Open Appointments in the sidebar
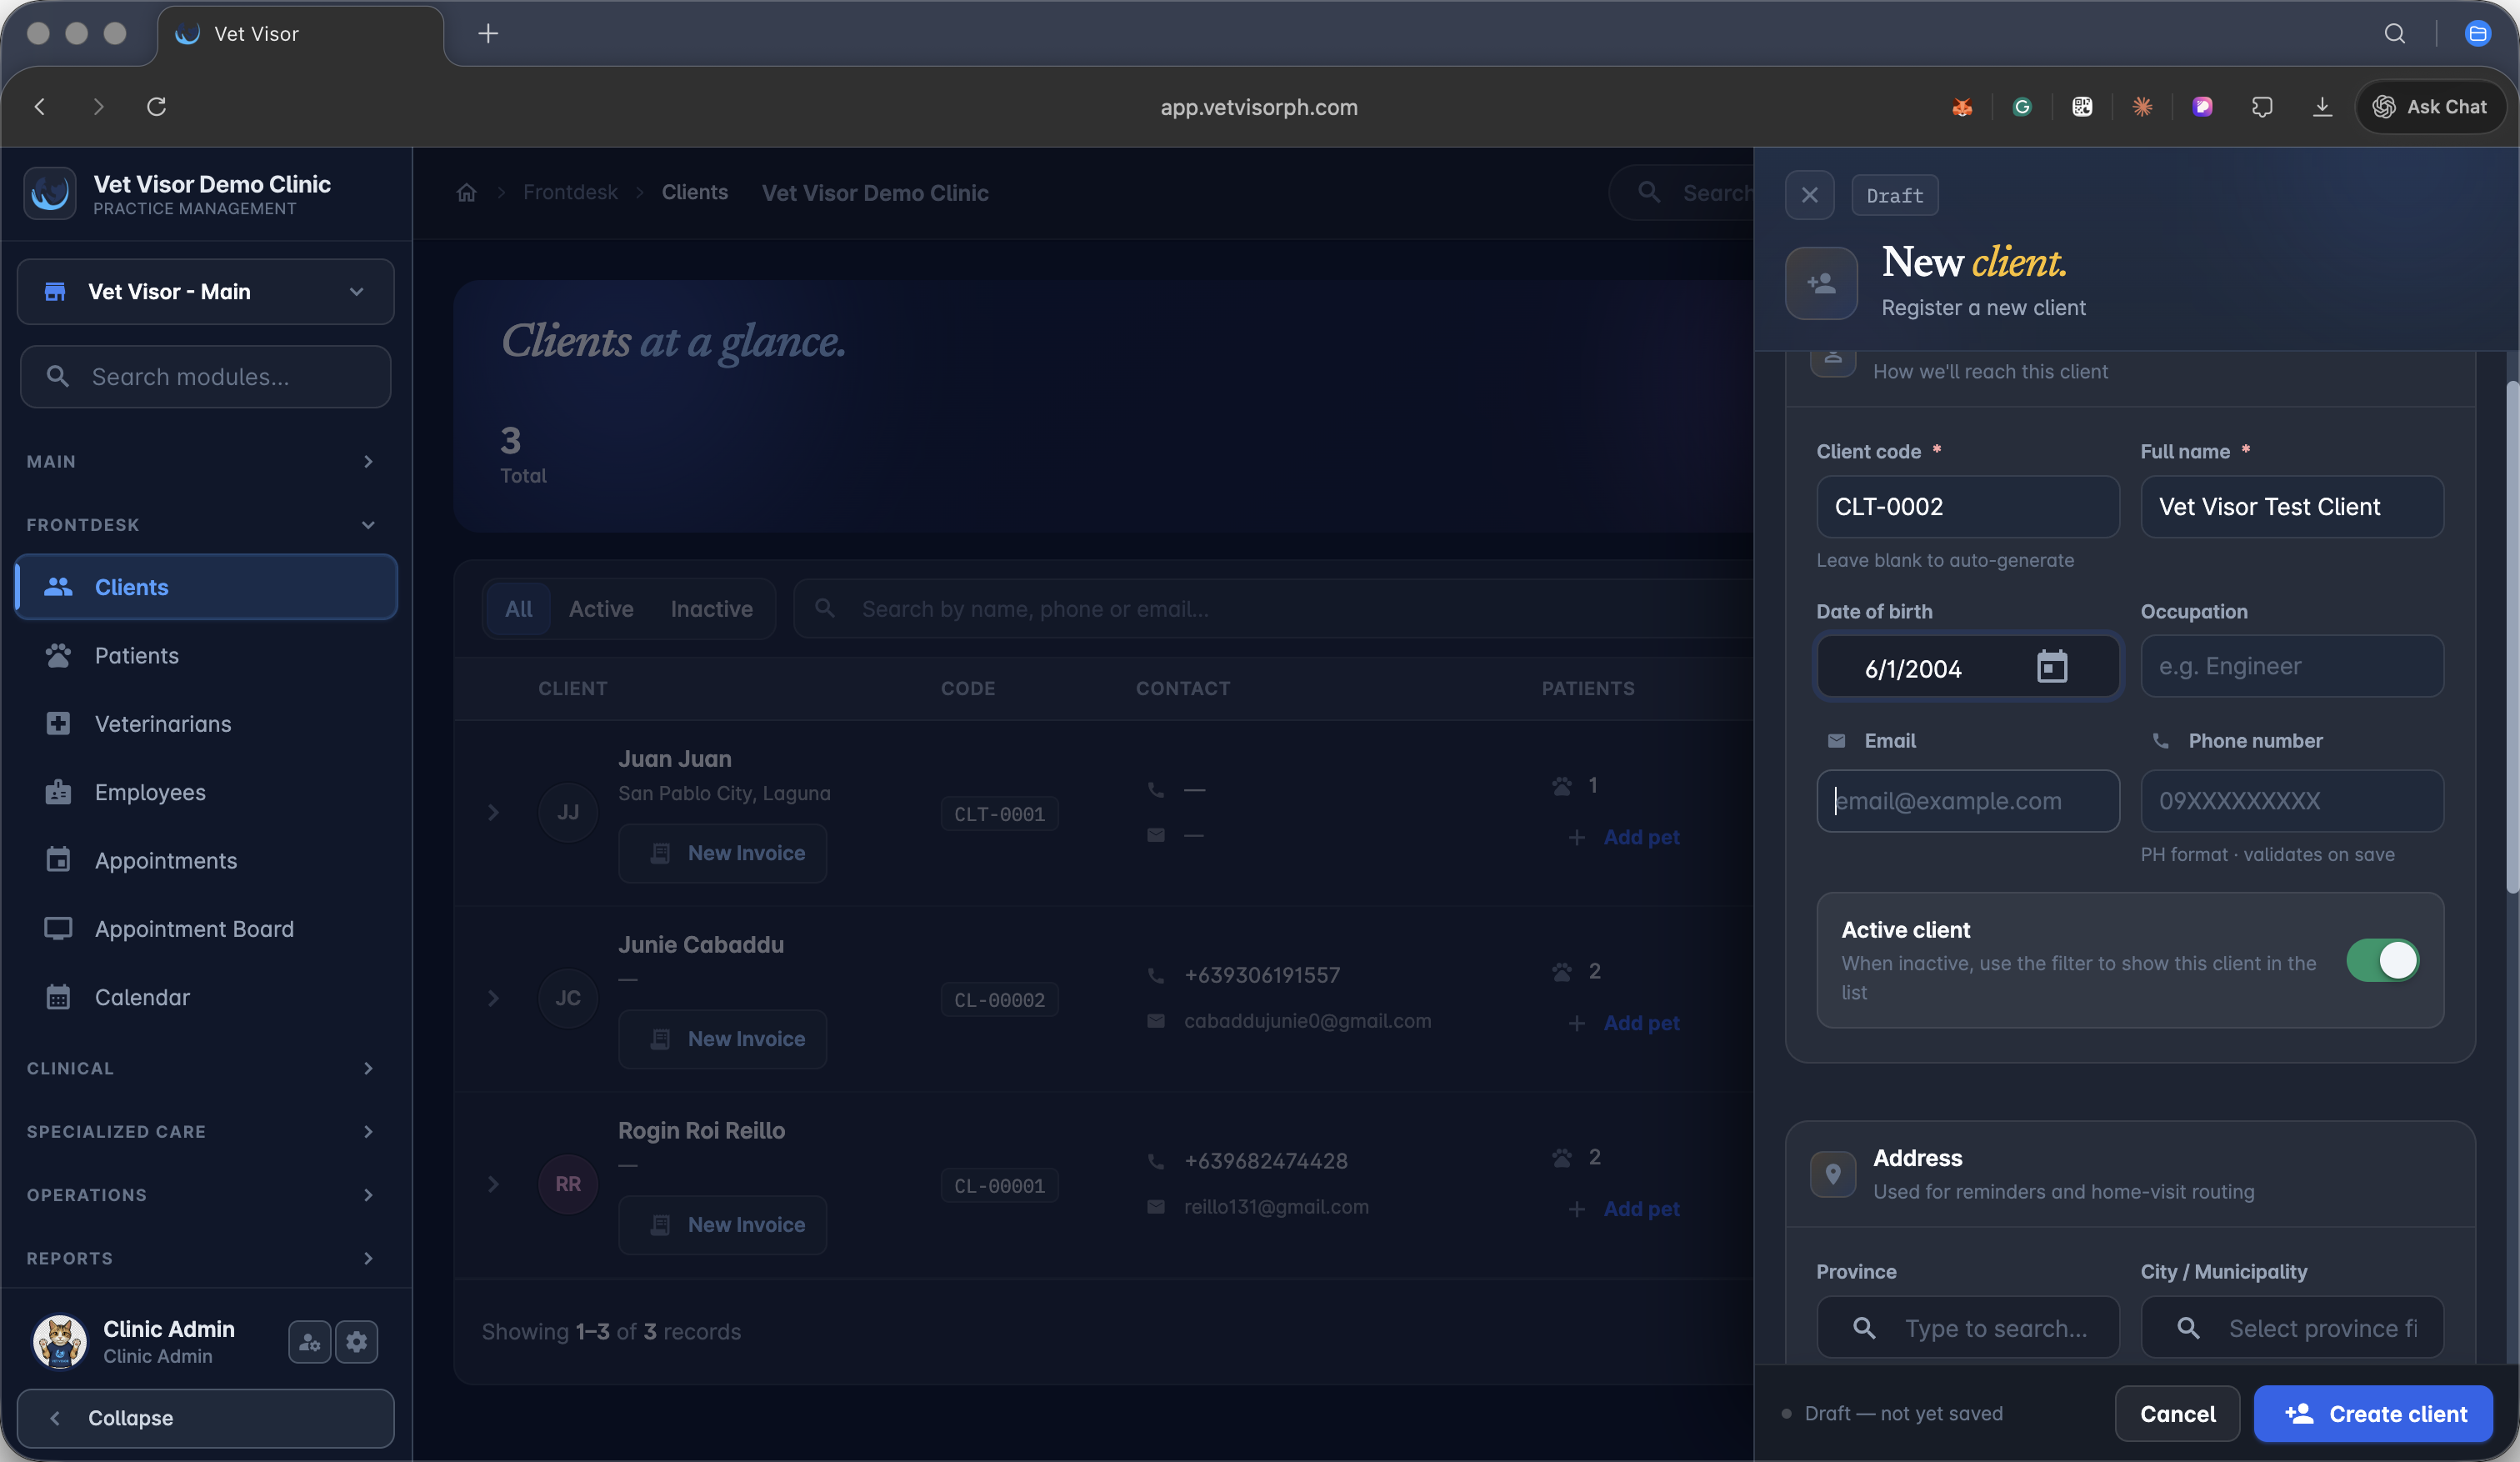2520x1462 pixels. (206, 861)
